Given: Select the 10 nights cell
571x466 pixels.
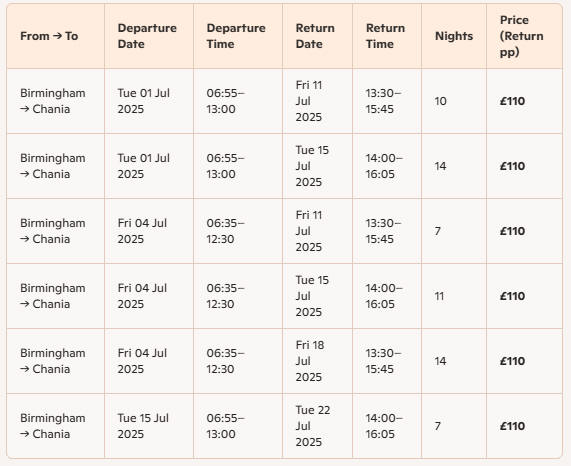Looking at the screenshot, I should [440, 101].
